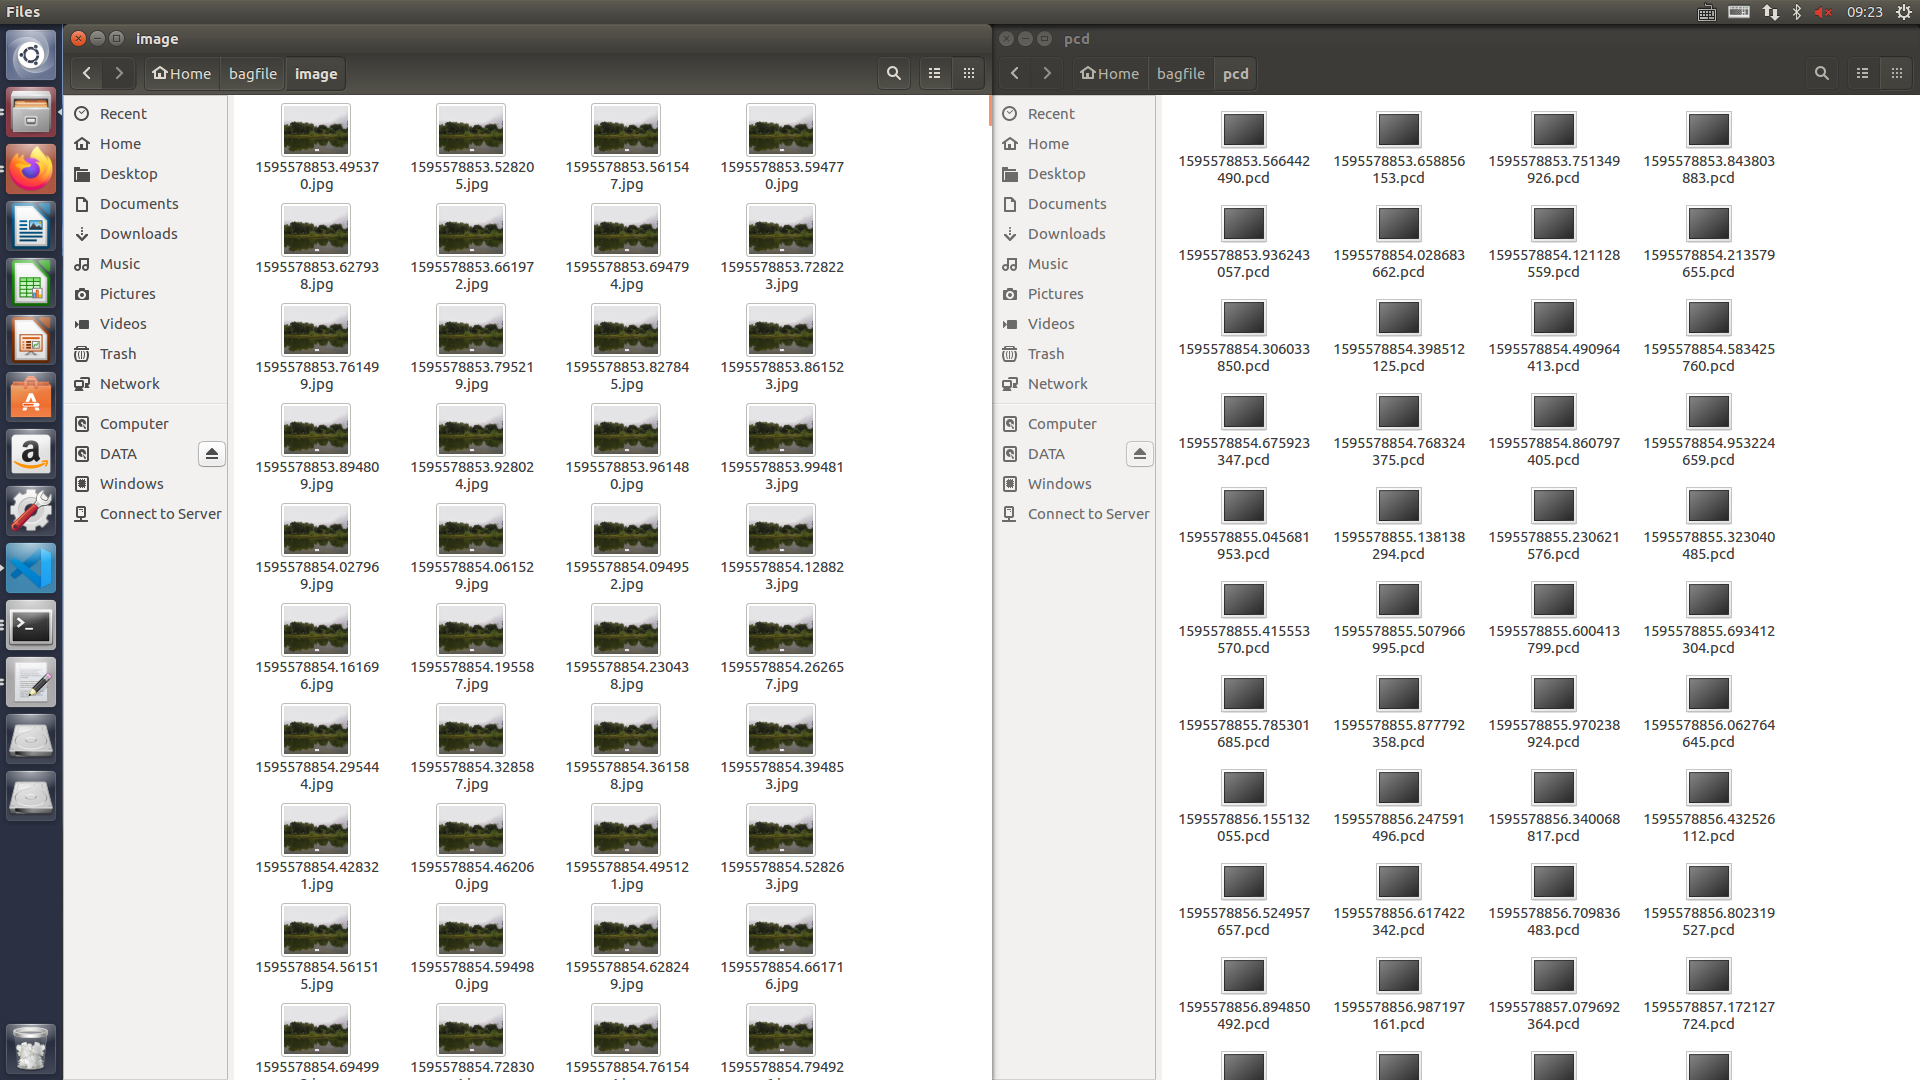Go forward in pcd window navigation
Screen dimensions: 1920x1080
[x=1047, y=73]
